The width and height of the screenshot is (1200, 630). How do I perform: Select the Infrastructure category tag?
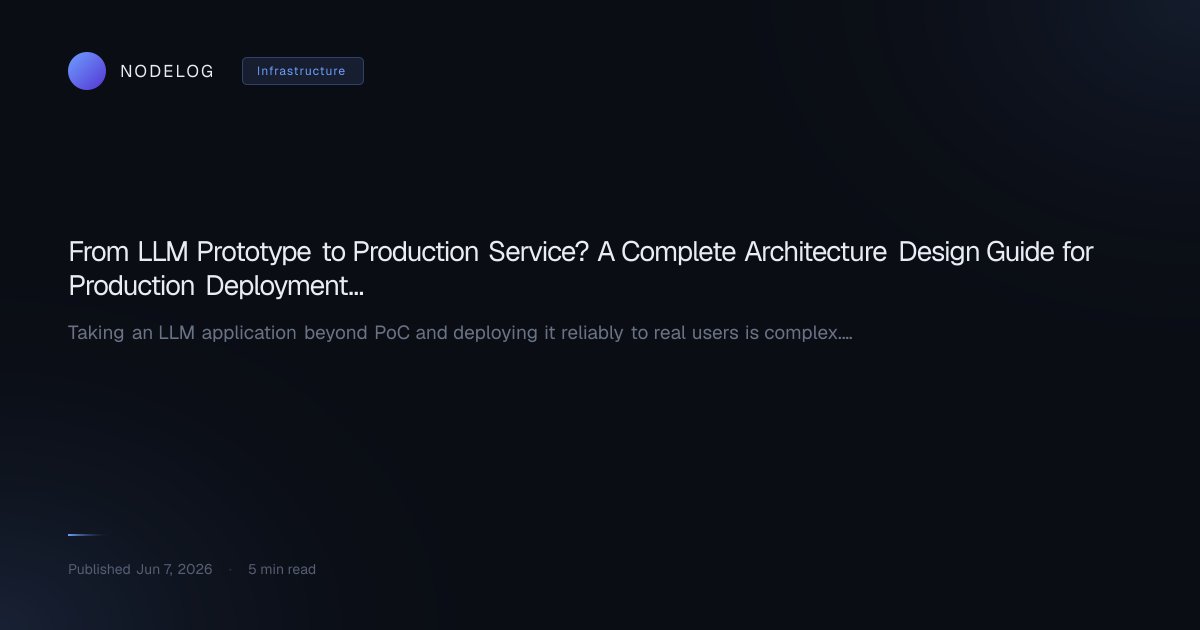click(x=303, y=71)
